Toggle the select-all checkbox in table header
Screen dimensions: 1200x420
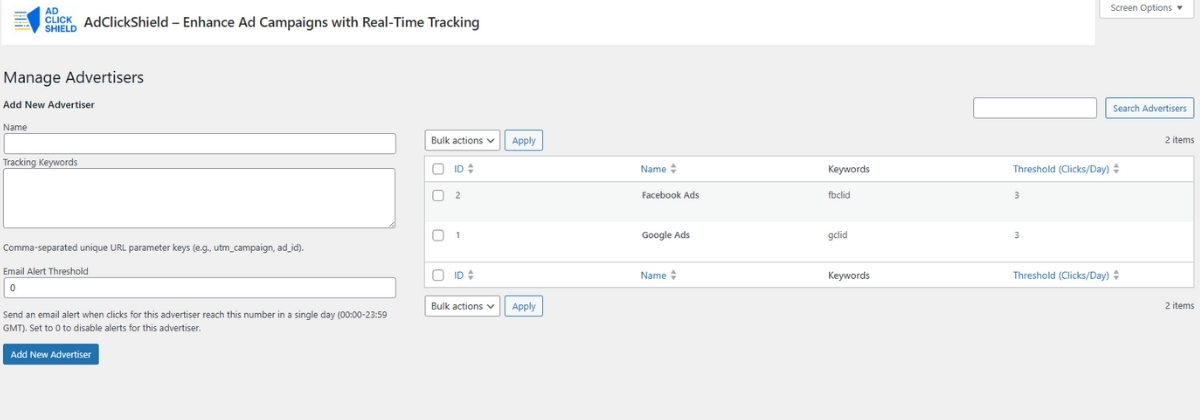[438, 170]
